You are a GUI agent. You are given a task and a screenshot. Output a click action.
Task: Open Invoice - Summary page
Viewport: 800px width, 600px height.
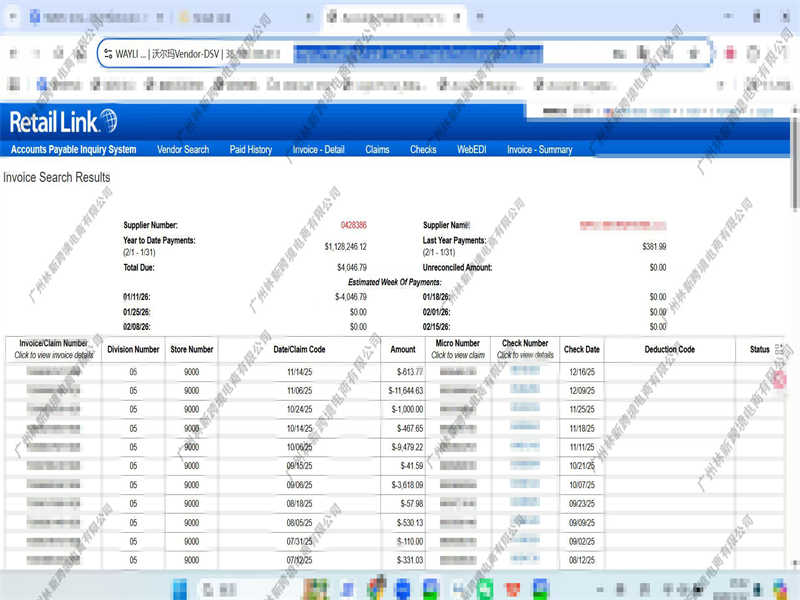click(x=540, y=149)
